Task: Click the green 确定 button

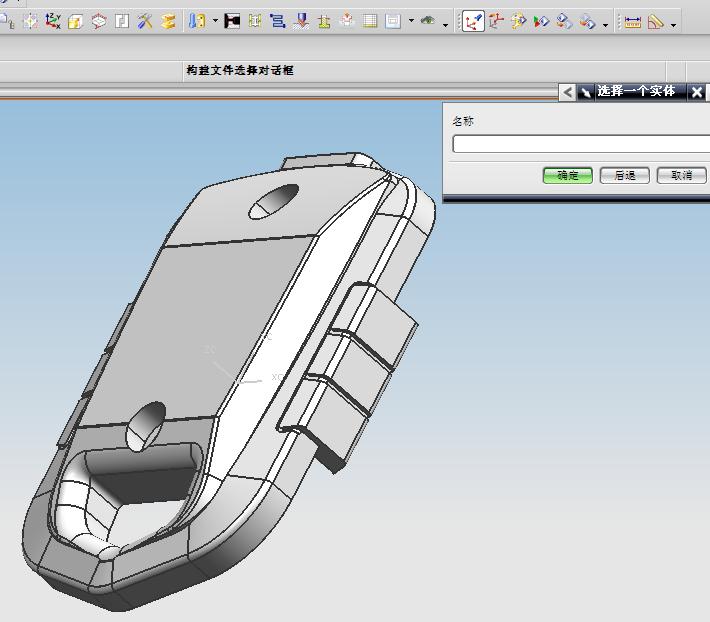Action: click(568, 175)
